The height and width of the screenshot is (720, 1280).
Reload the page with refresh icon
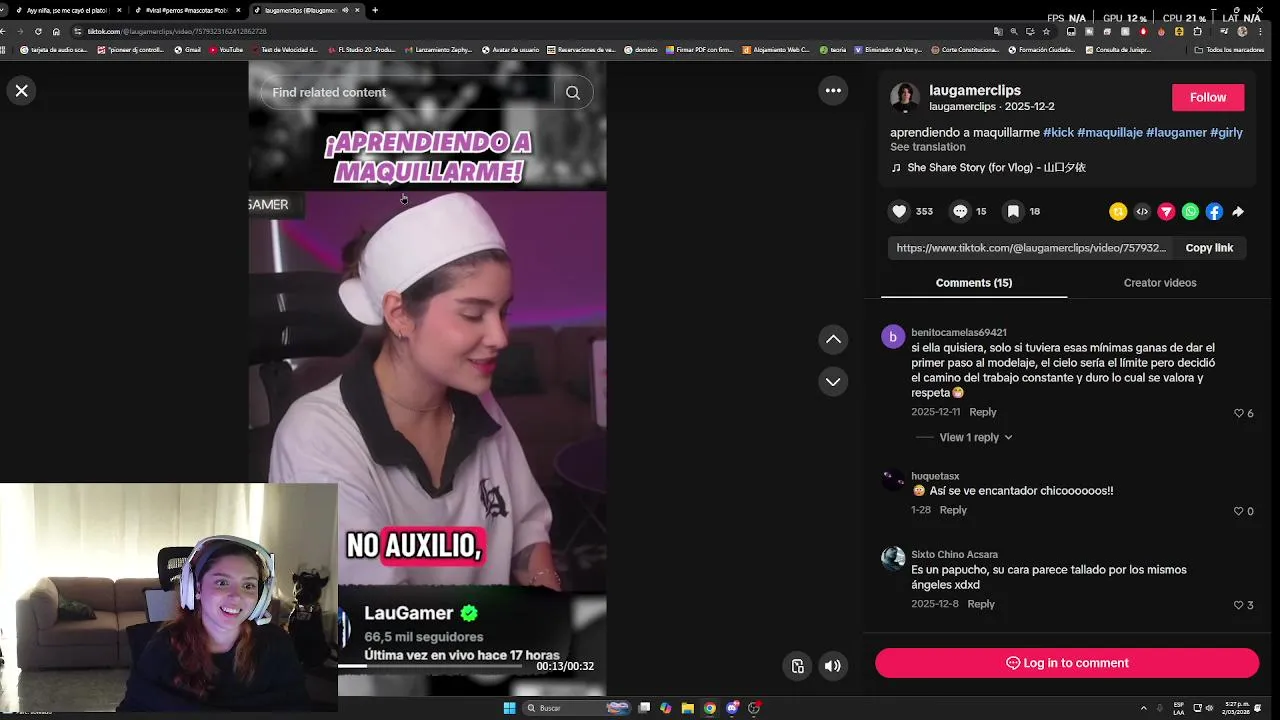coord(38,31)
